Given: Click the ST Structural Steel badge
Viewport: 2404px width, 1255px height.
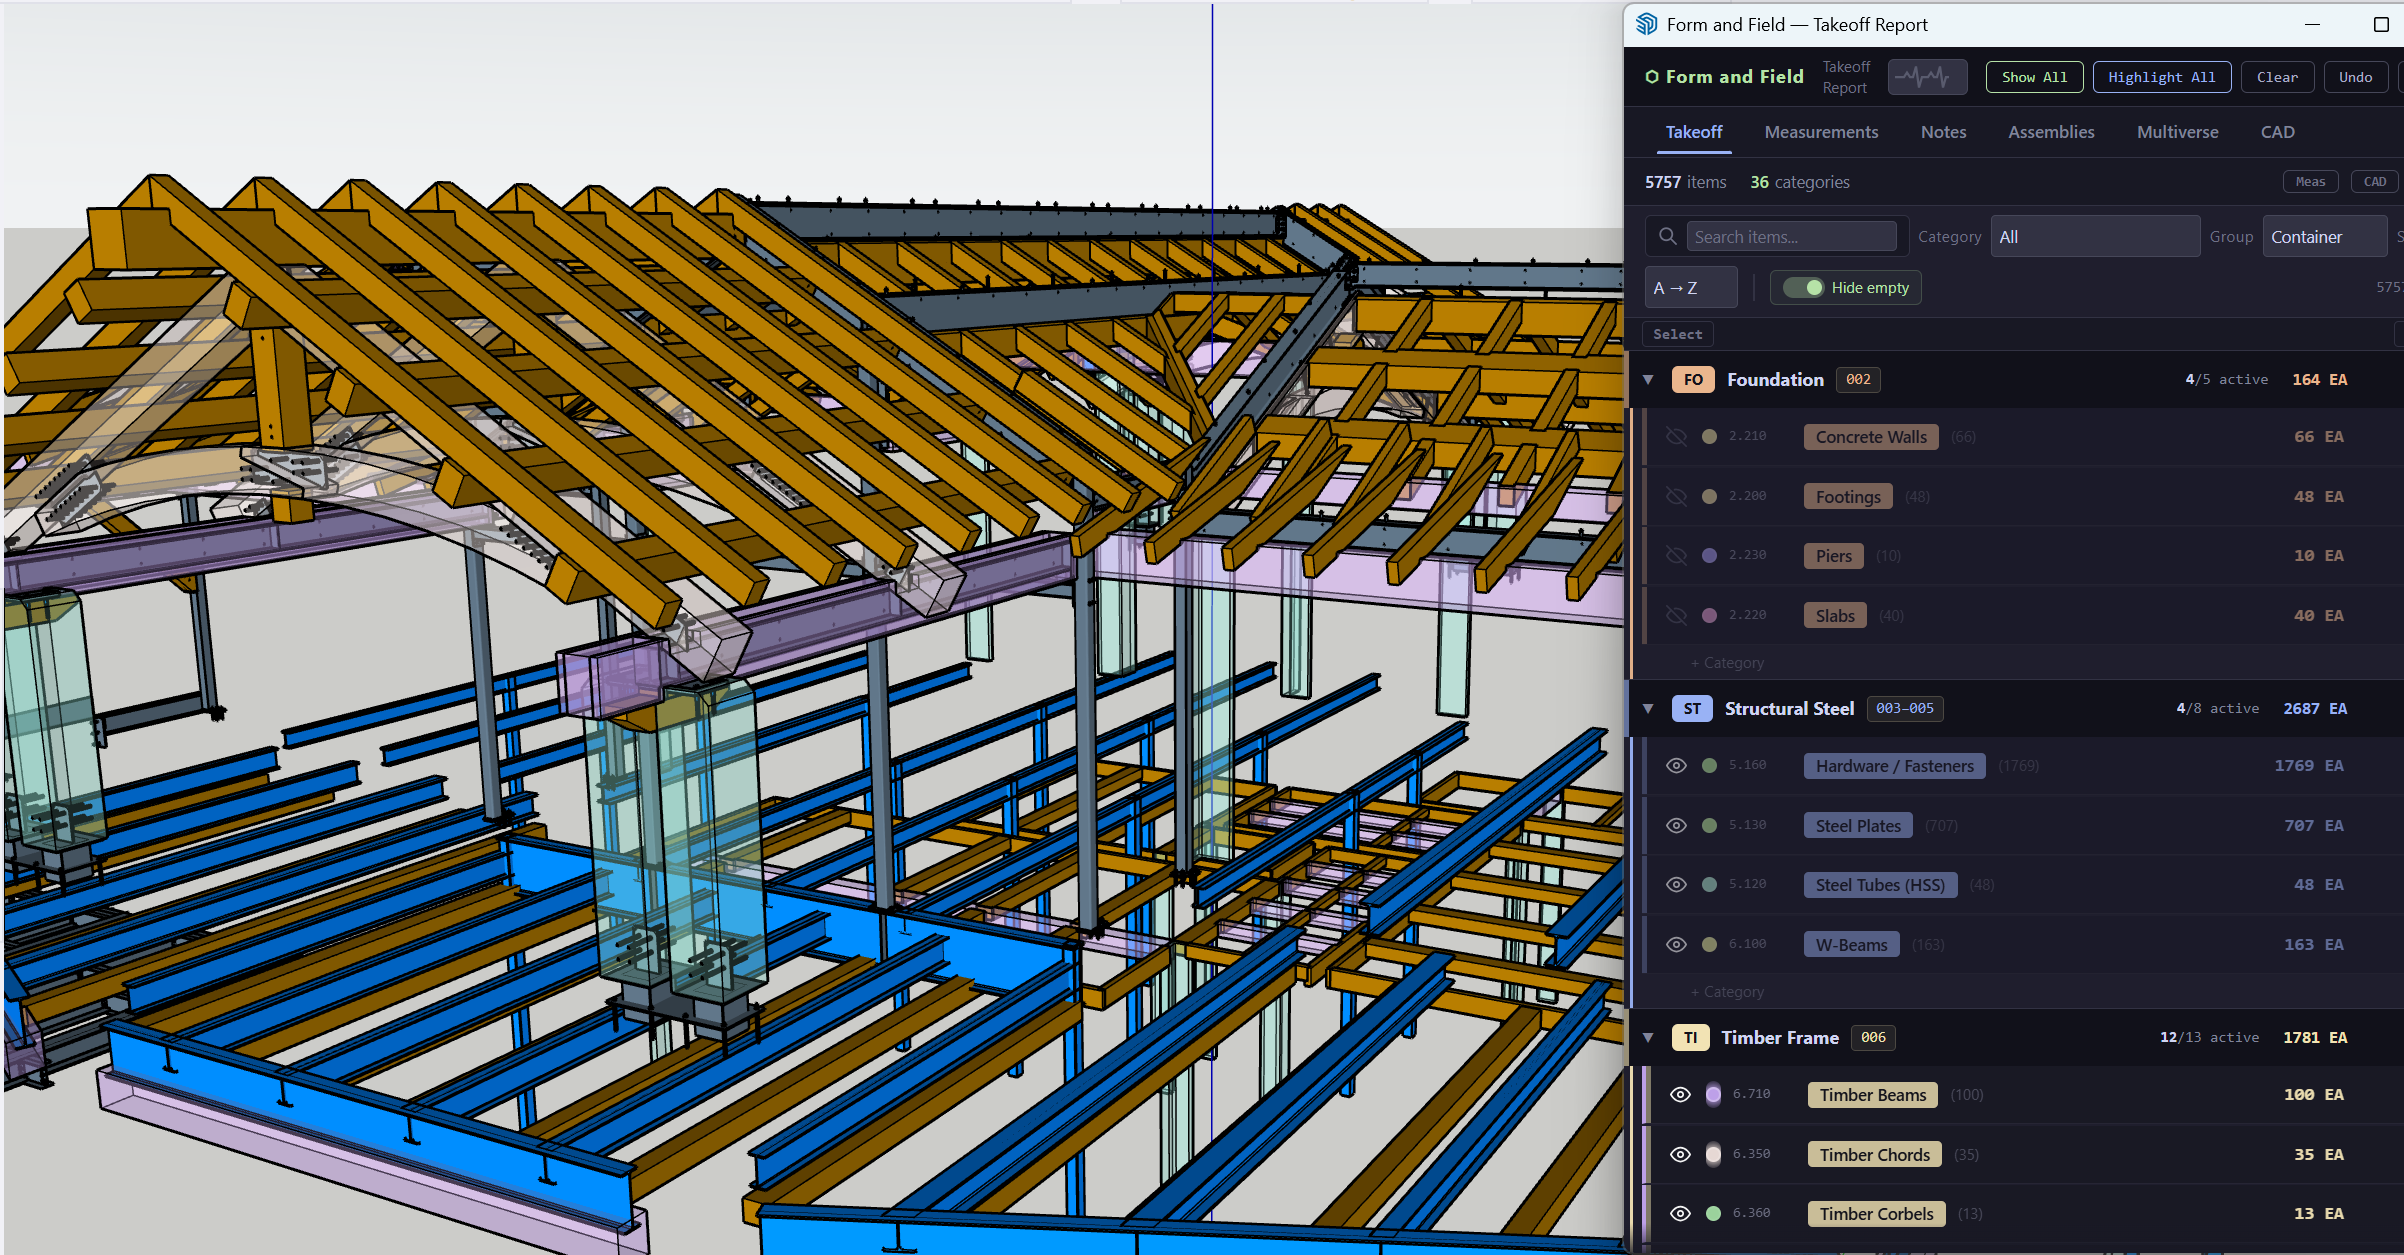Looking at the screenshot, I should pos(1691,709).
